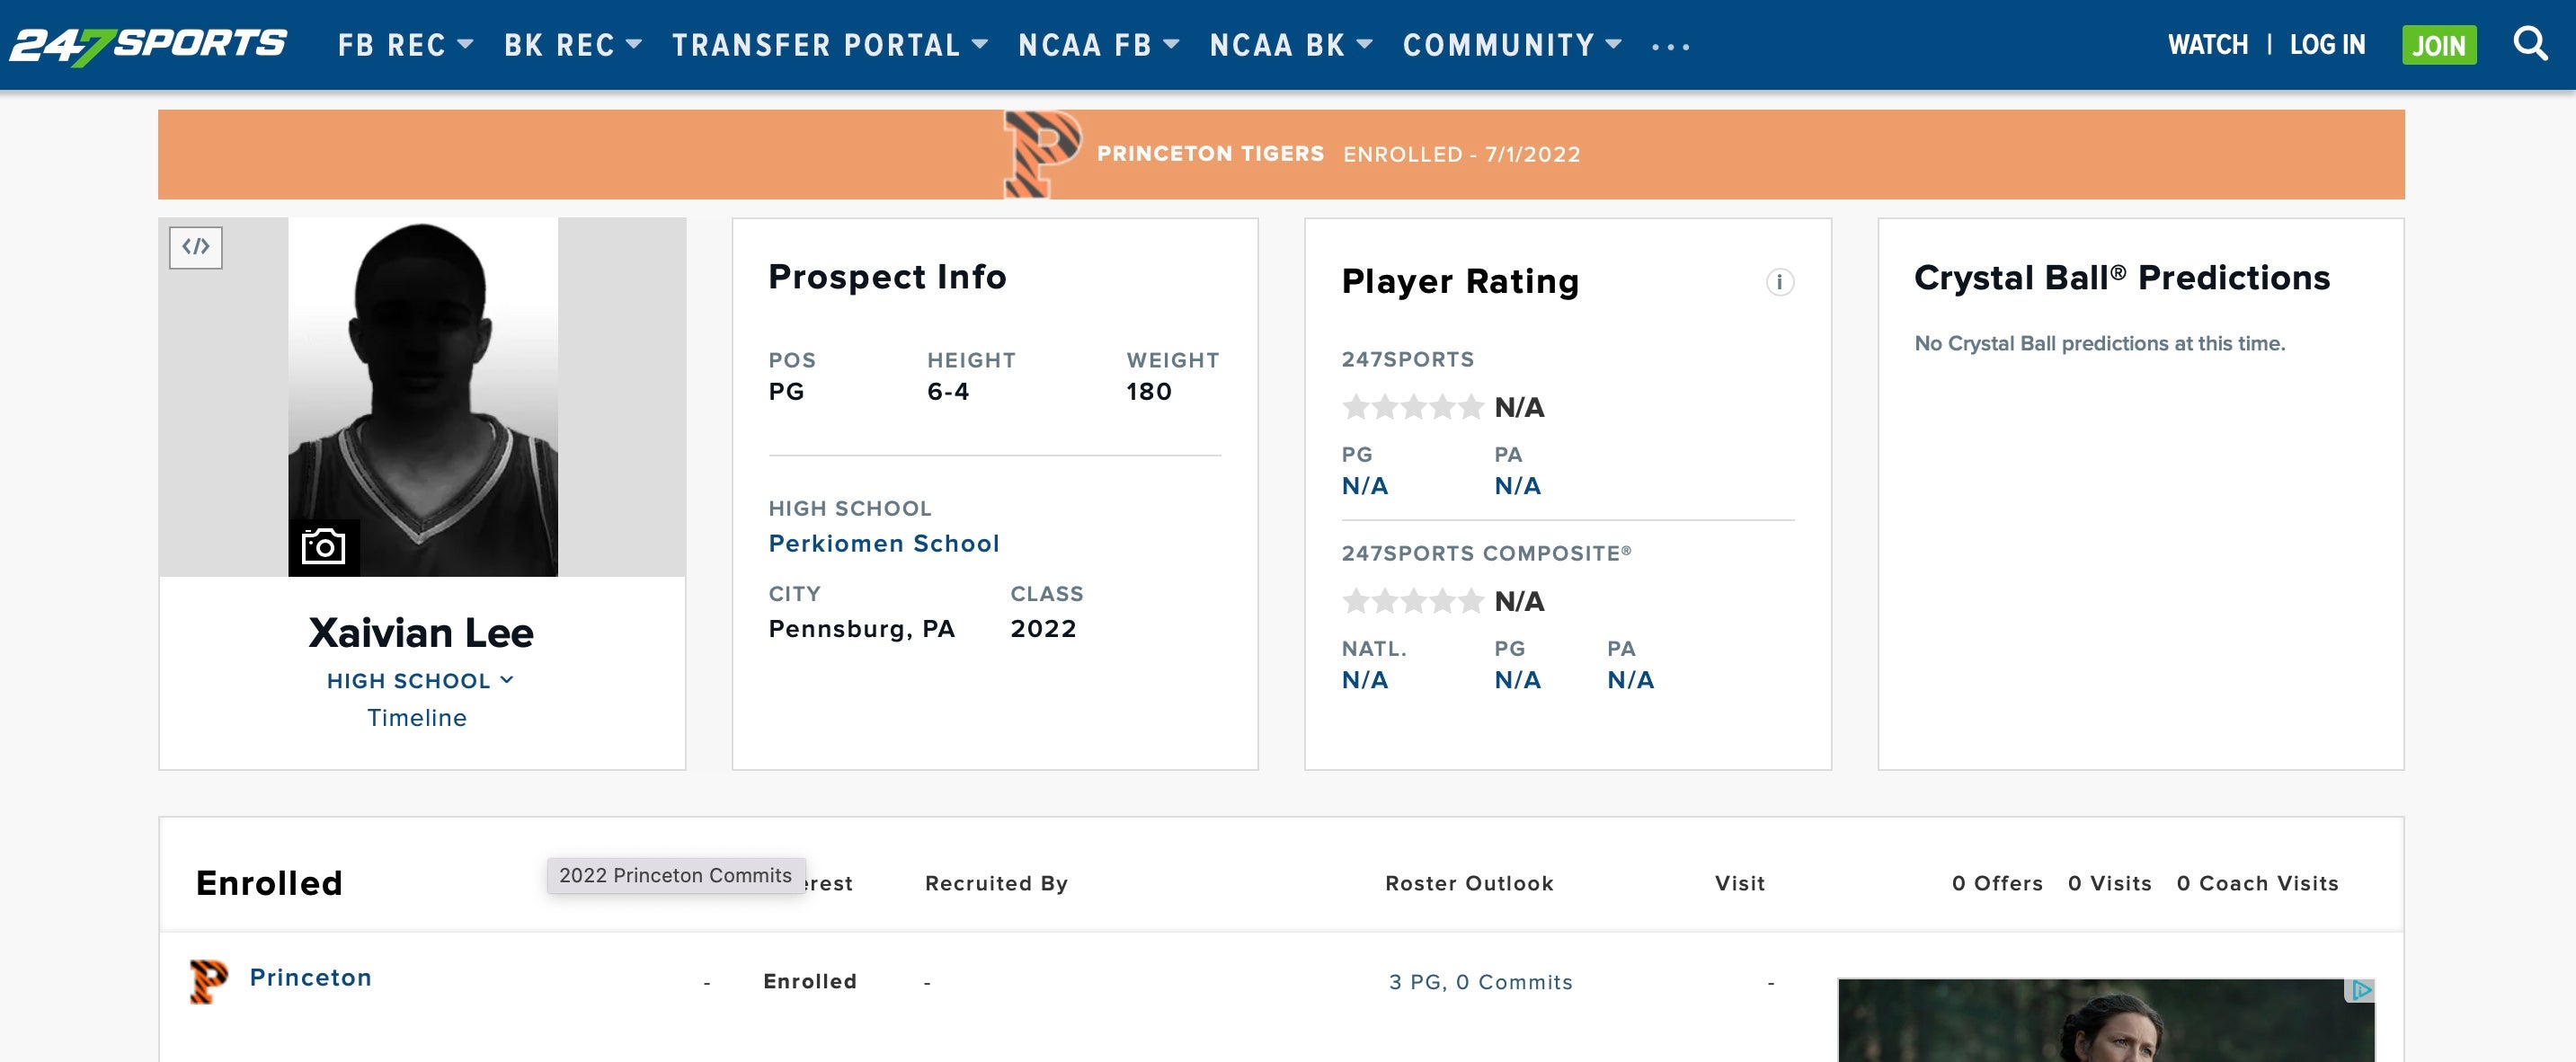Click Princeton logo in Enrolled row
Image resolution: width=2576 pixels, height=1062 pixels.
[208, 980]
